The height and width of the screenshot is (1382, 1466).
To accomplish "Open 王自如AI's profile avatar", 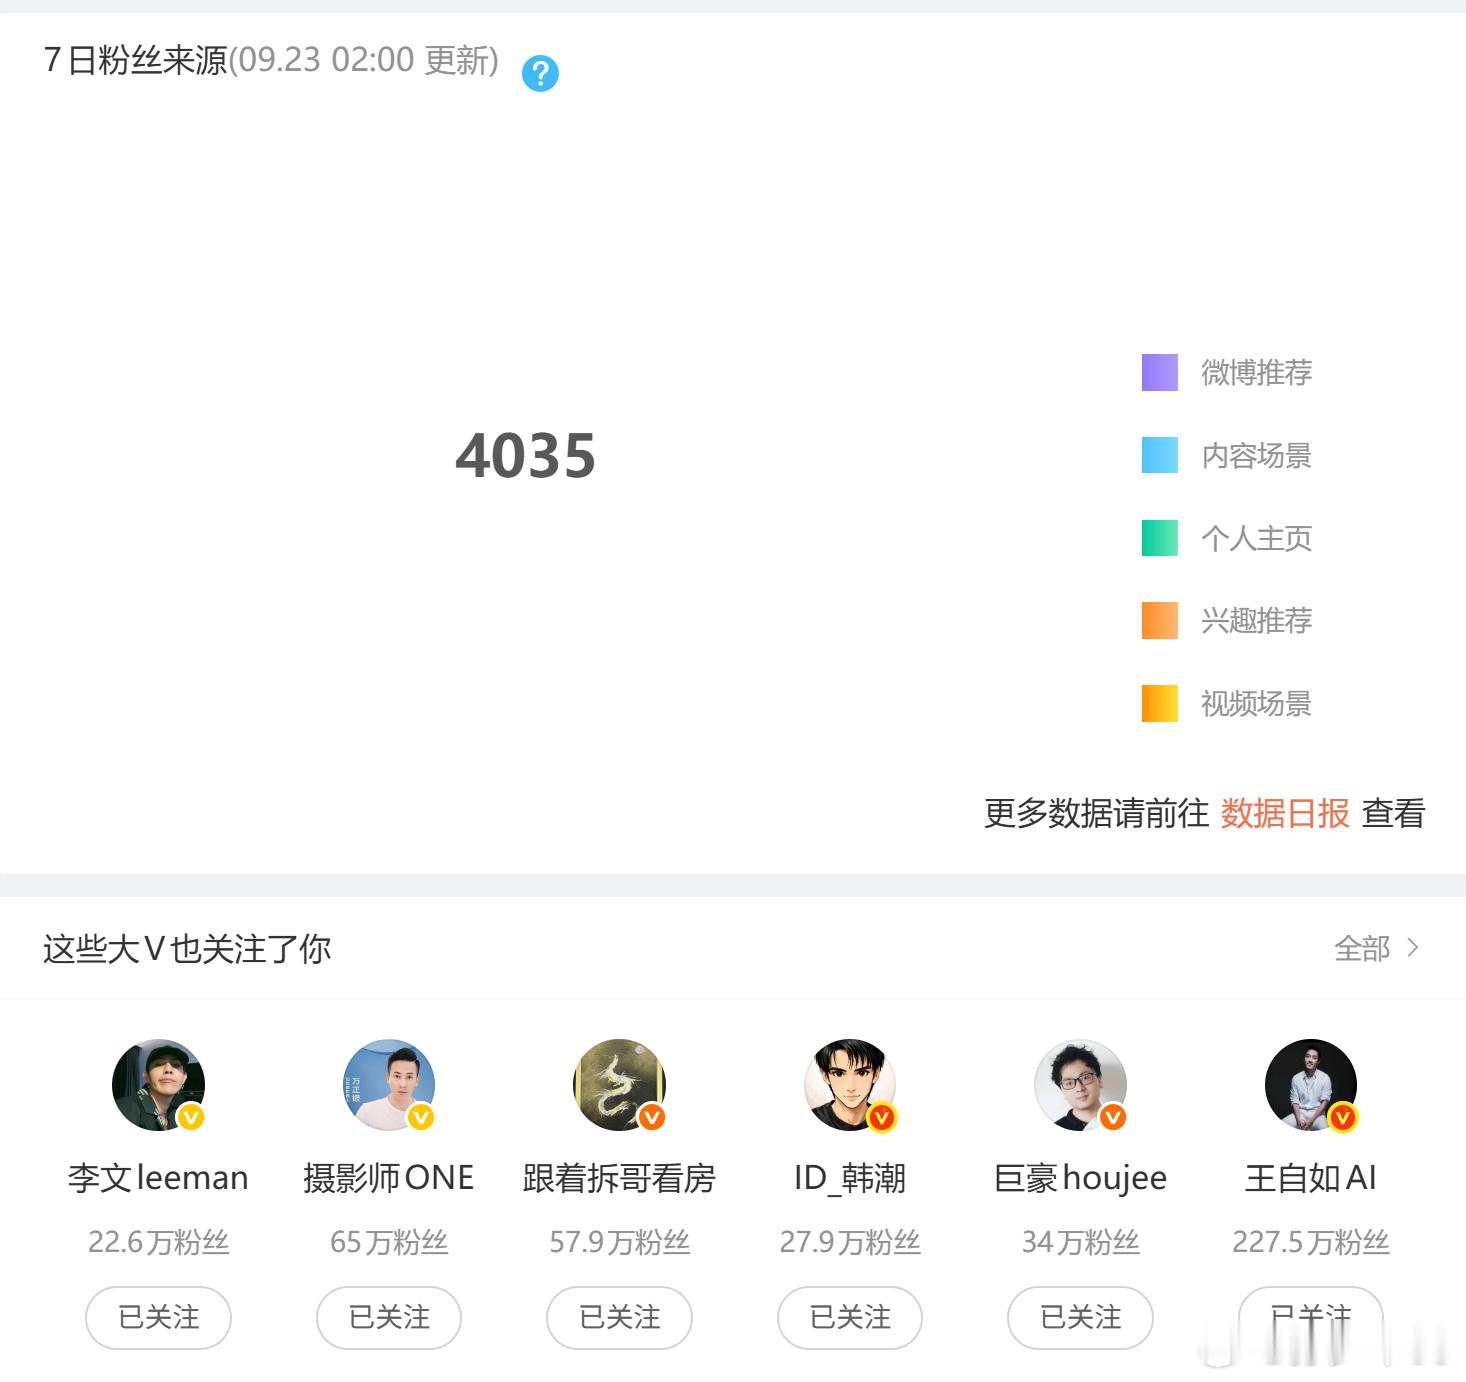I will pyautogui.click(x=1311, y=1085).
